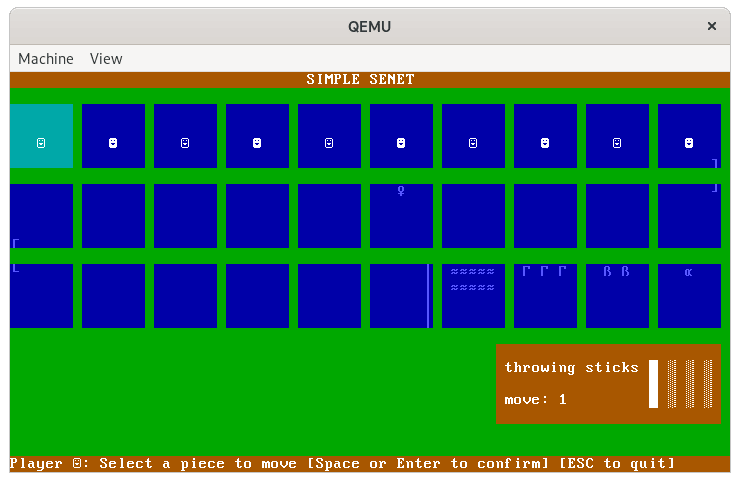Open the Machine menu
The width and height of the screenshot is (740, 482).
point(46,59)
